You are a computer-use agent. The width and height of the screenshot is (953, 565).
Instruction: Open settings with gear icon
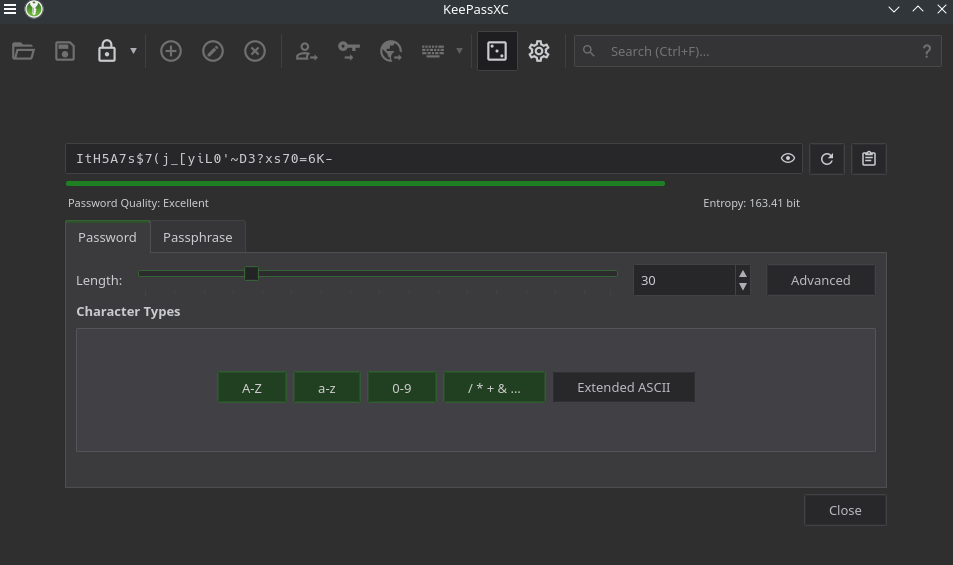tap(539, 51)
